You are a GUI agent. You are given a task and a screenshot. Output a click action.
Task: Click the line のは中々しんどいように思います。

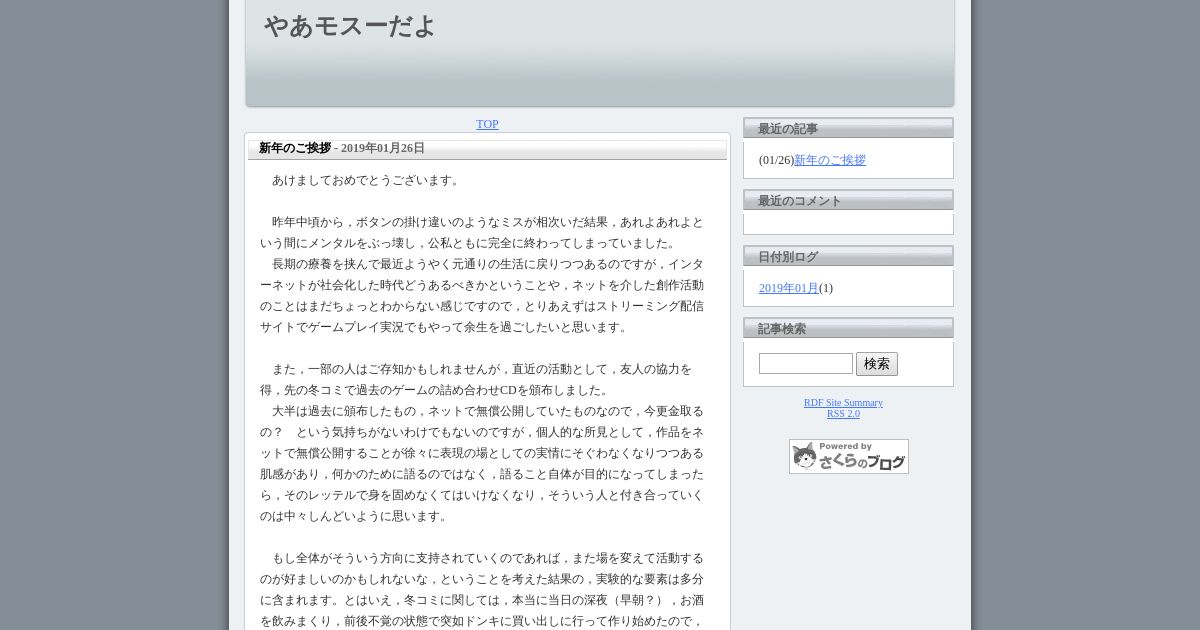click(356, 516)
